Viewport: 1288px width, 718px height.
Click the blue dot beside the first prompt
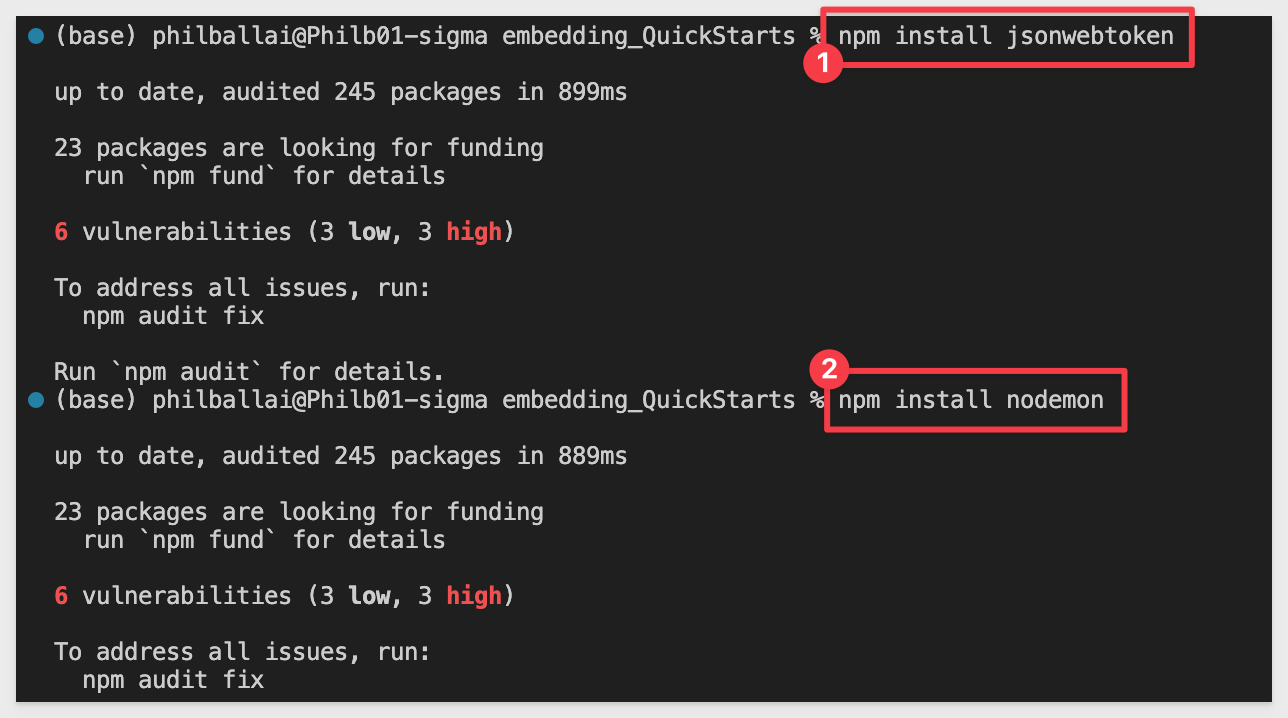37,36
